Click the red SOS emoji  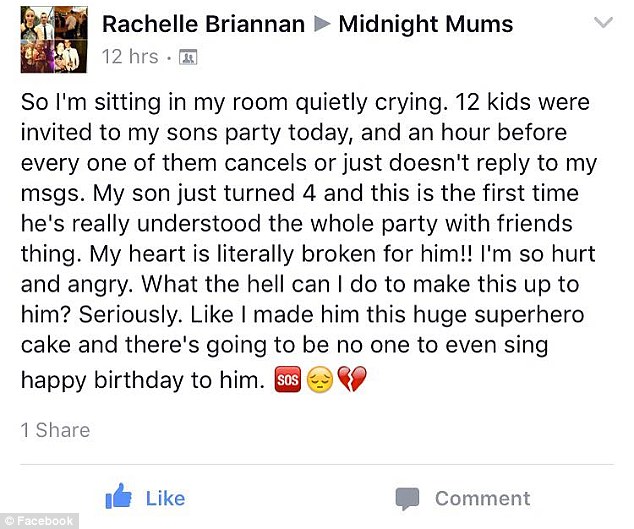pyautogui.click(x=287, y=380)
